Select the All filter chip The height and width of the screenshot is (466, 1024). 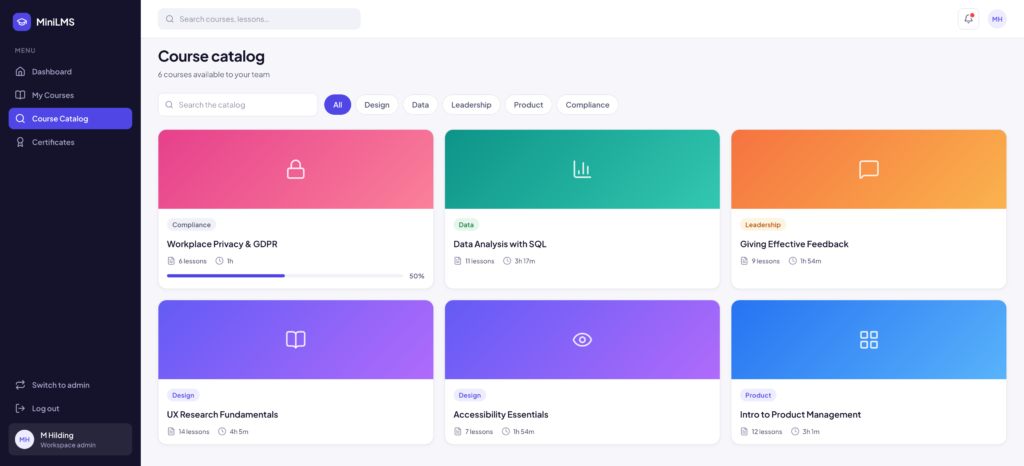click(x=338, y=104)
